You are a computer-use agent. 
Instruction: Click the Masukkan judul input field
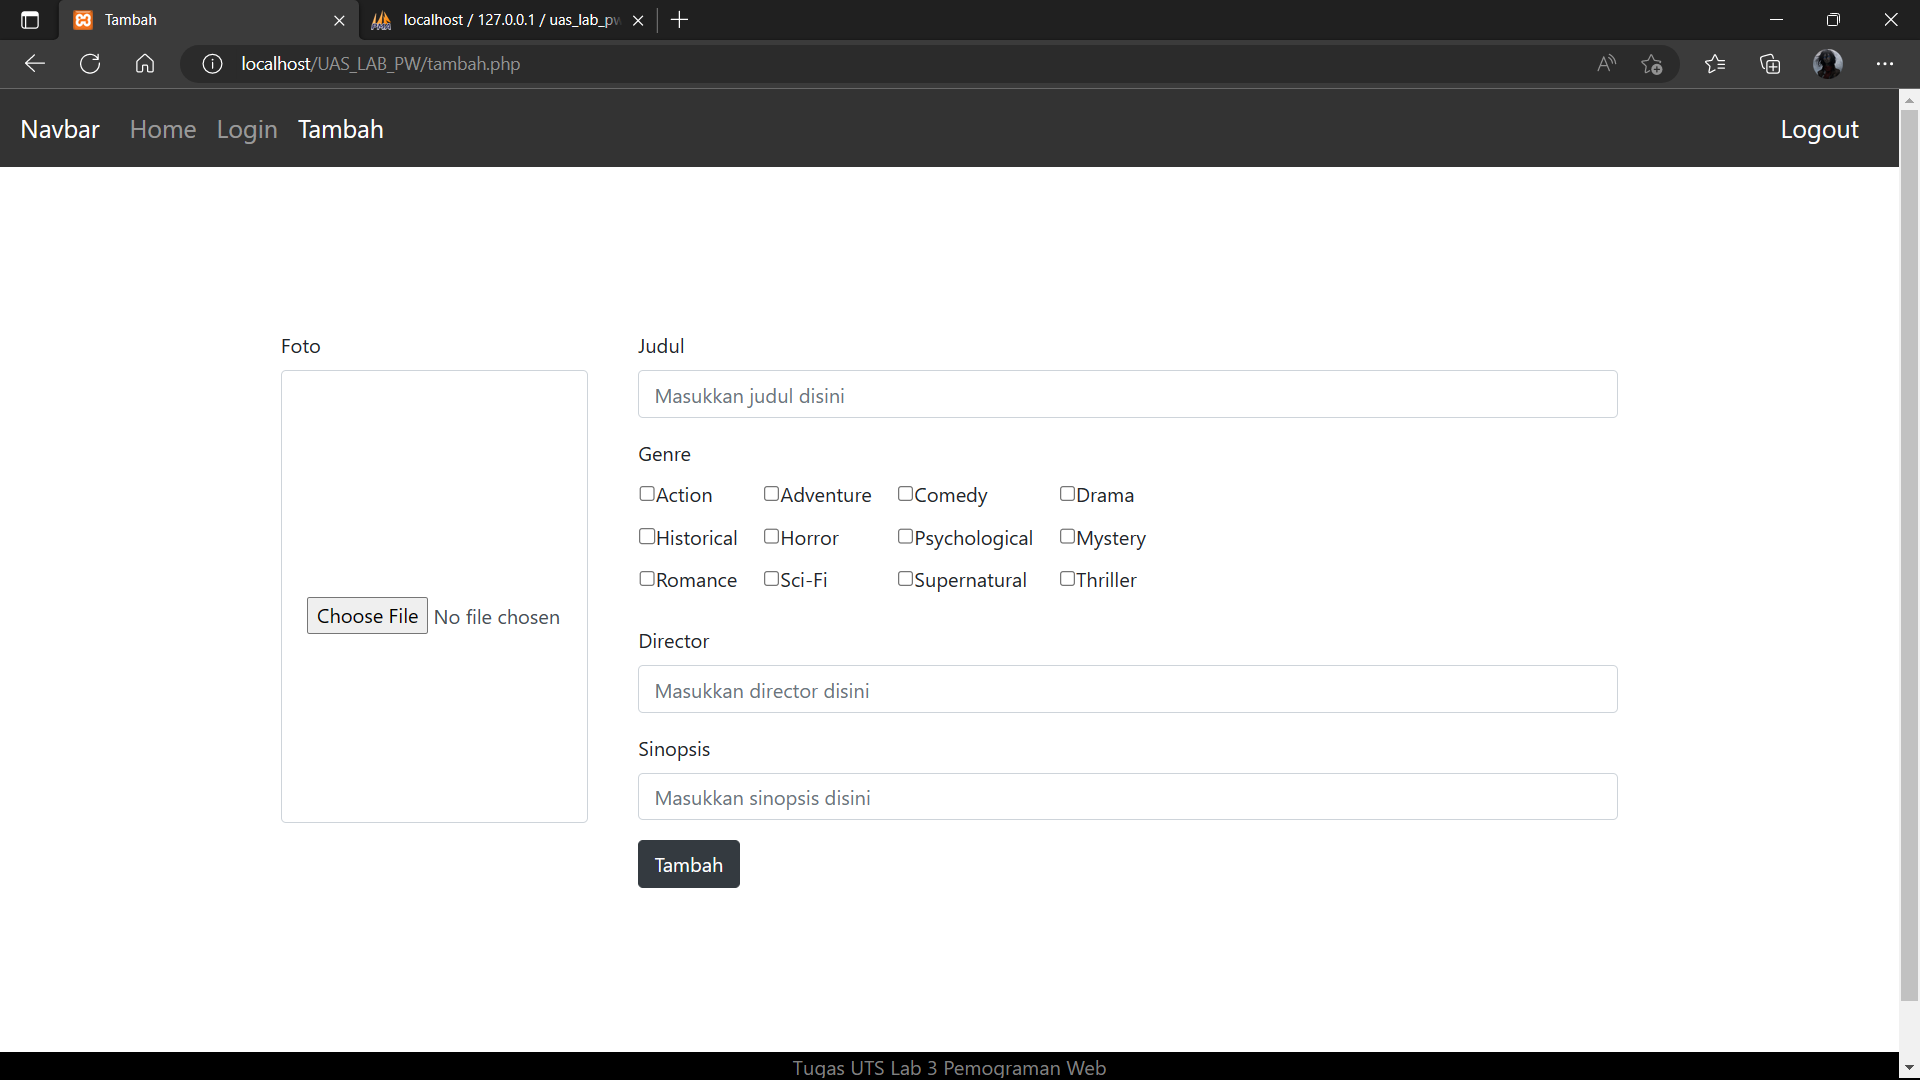tap(1126, 394)
